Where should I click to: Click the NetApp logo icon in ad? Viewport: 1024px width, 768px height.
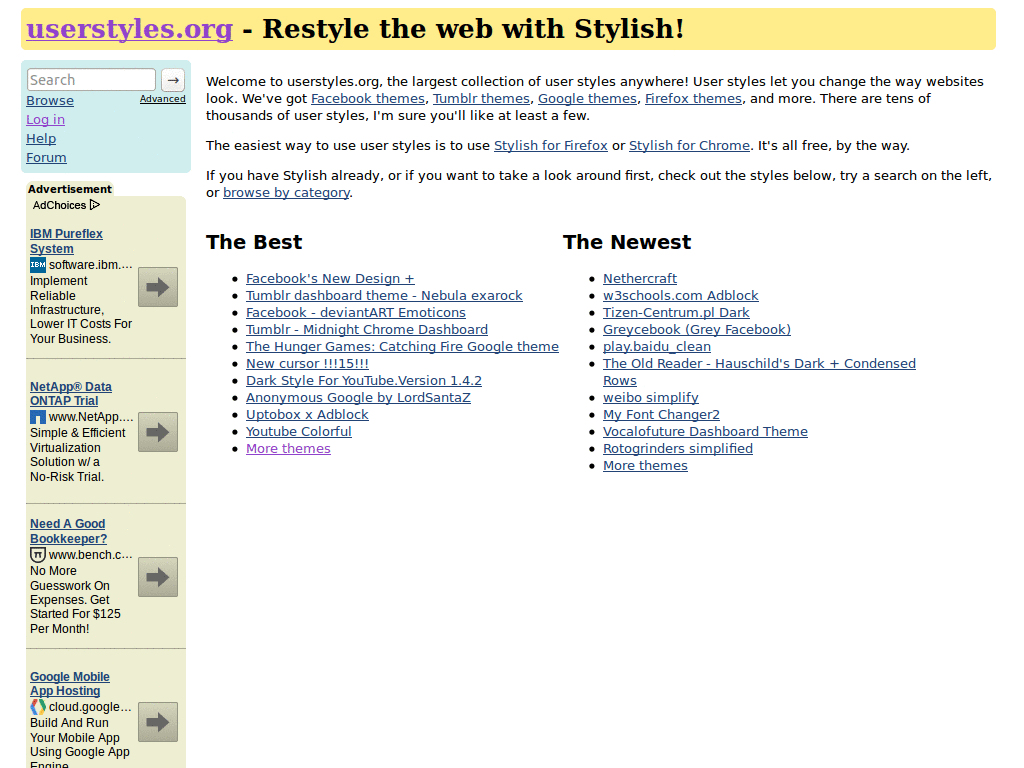38,417
